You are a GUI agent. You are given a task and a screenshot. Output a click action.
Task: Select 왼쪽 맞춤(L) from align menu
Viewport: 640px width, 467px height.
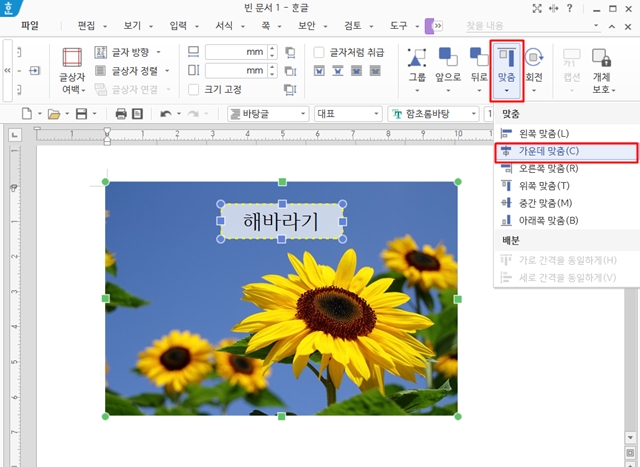pos(567,133)
